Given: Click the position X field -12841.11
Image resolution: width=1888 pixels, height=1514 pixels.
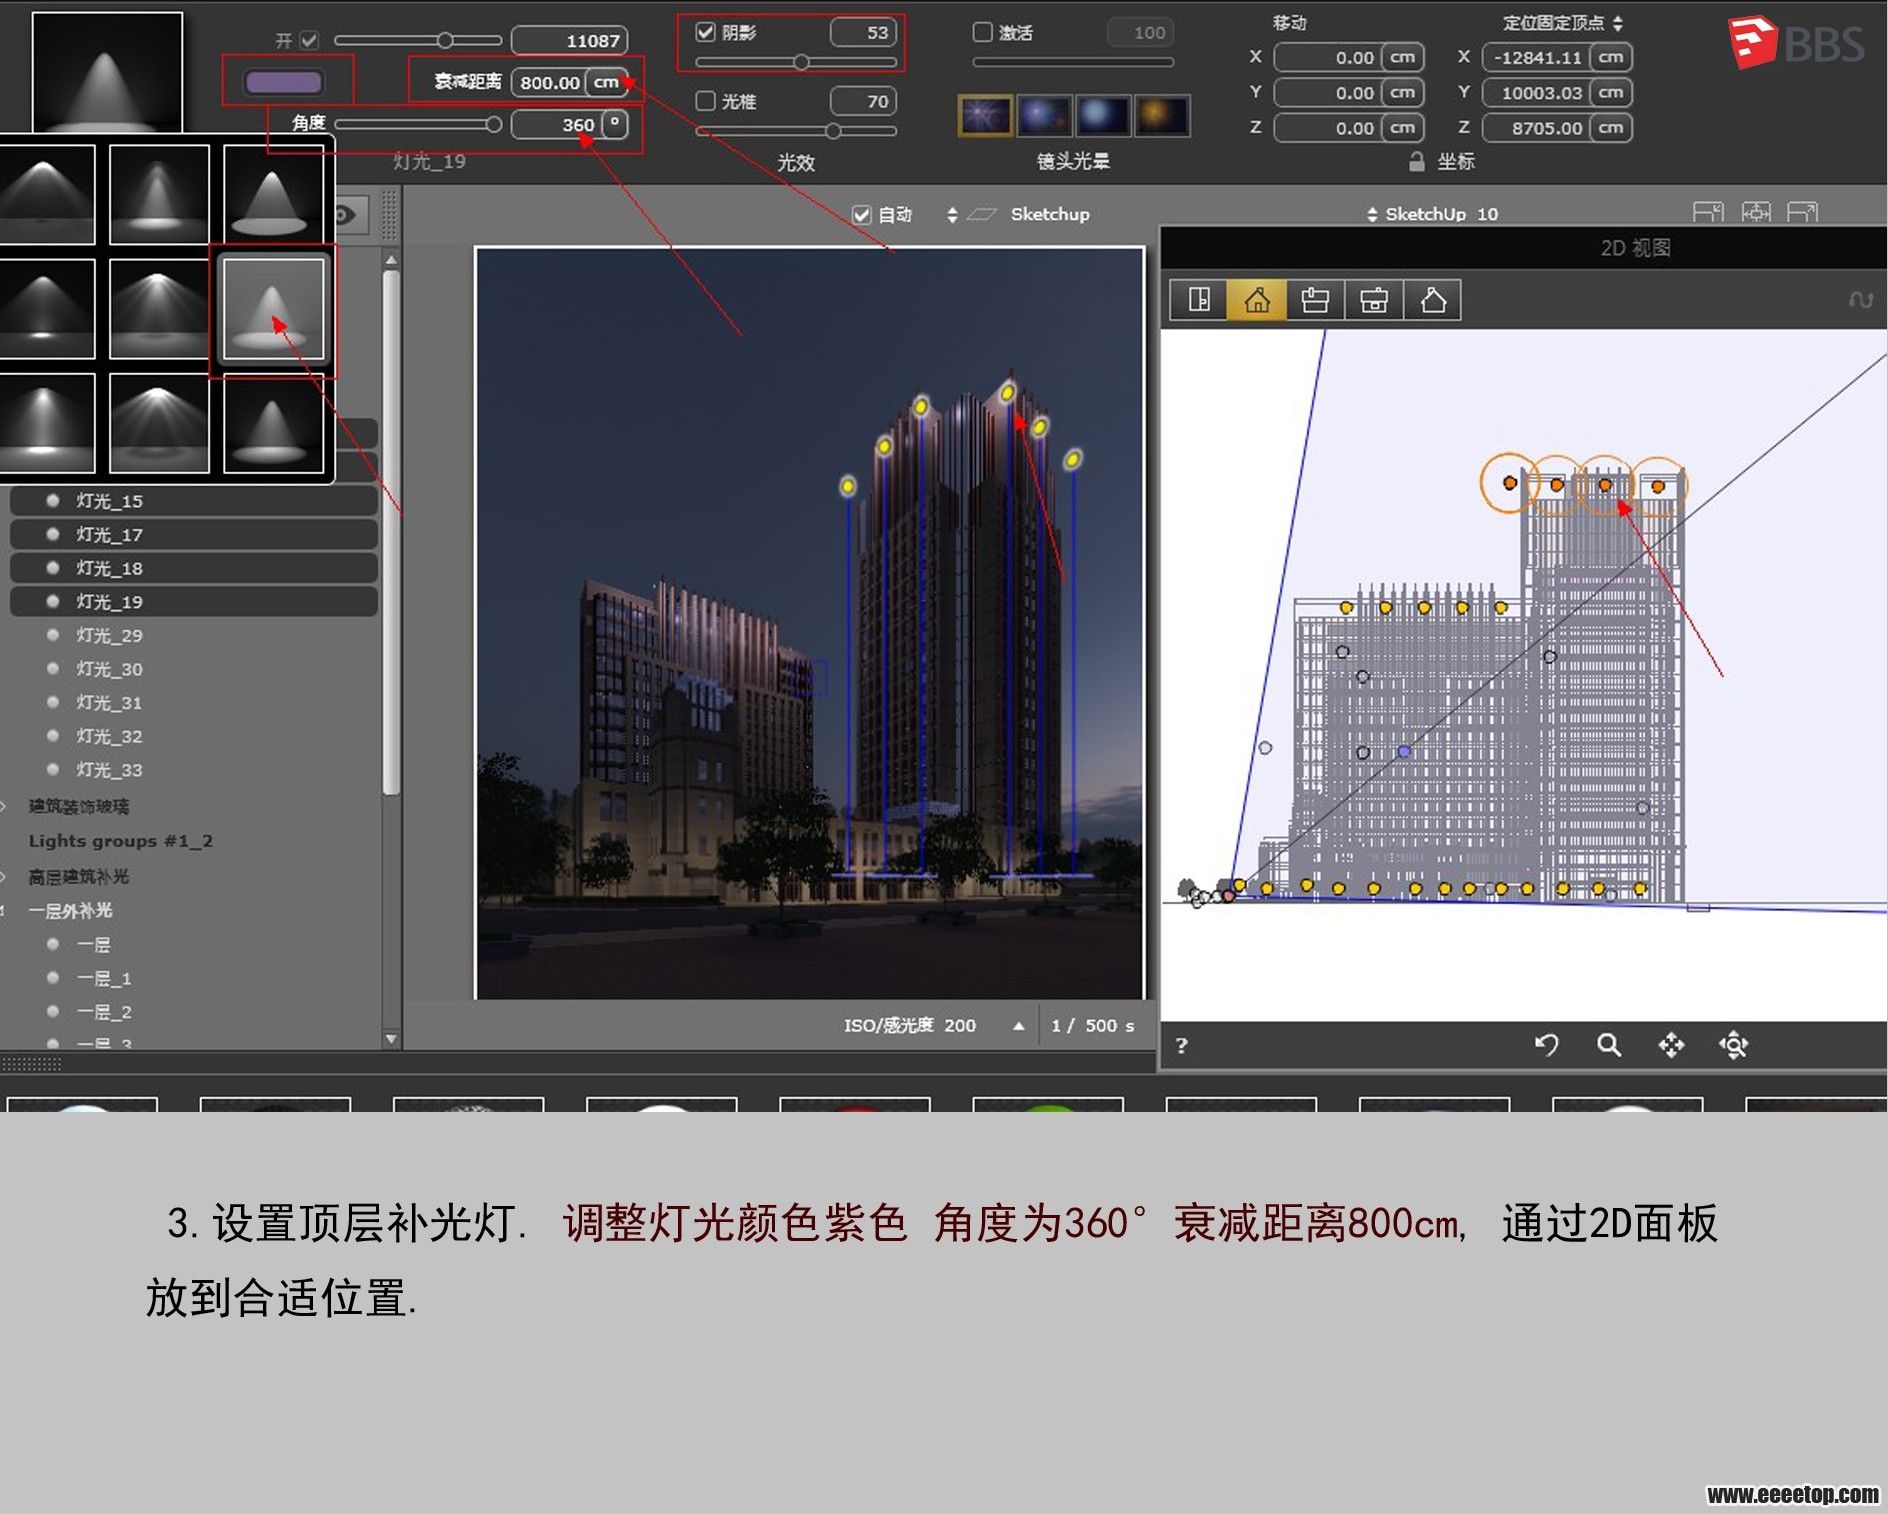Looking at the screenshot, I should pyautogui.click(x=1537, y=57).
